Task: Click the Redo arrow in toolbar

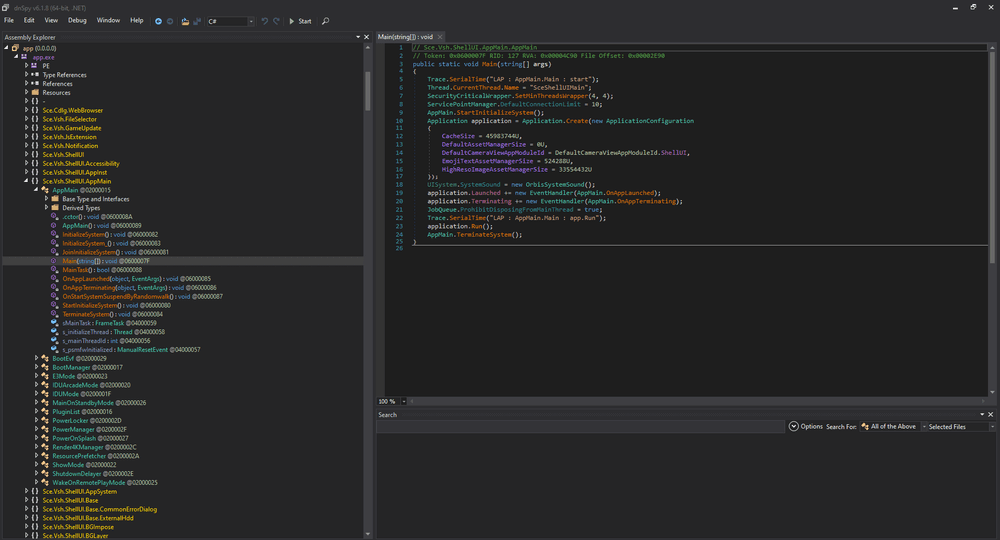Action: (276, 21)
